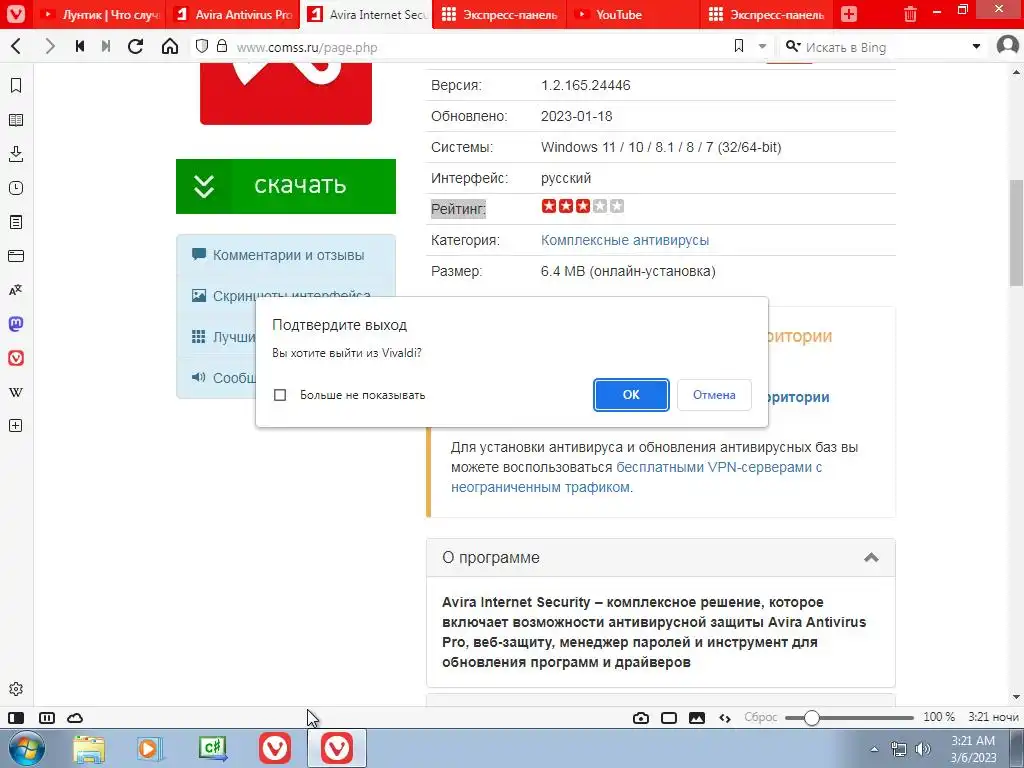
Task: Open the Downloads panel
Action: pyautogui.click(x=16, y=154)
